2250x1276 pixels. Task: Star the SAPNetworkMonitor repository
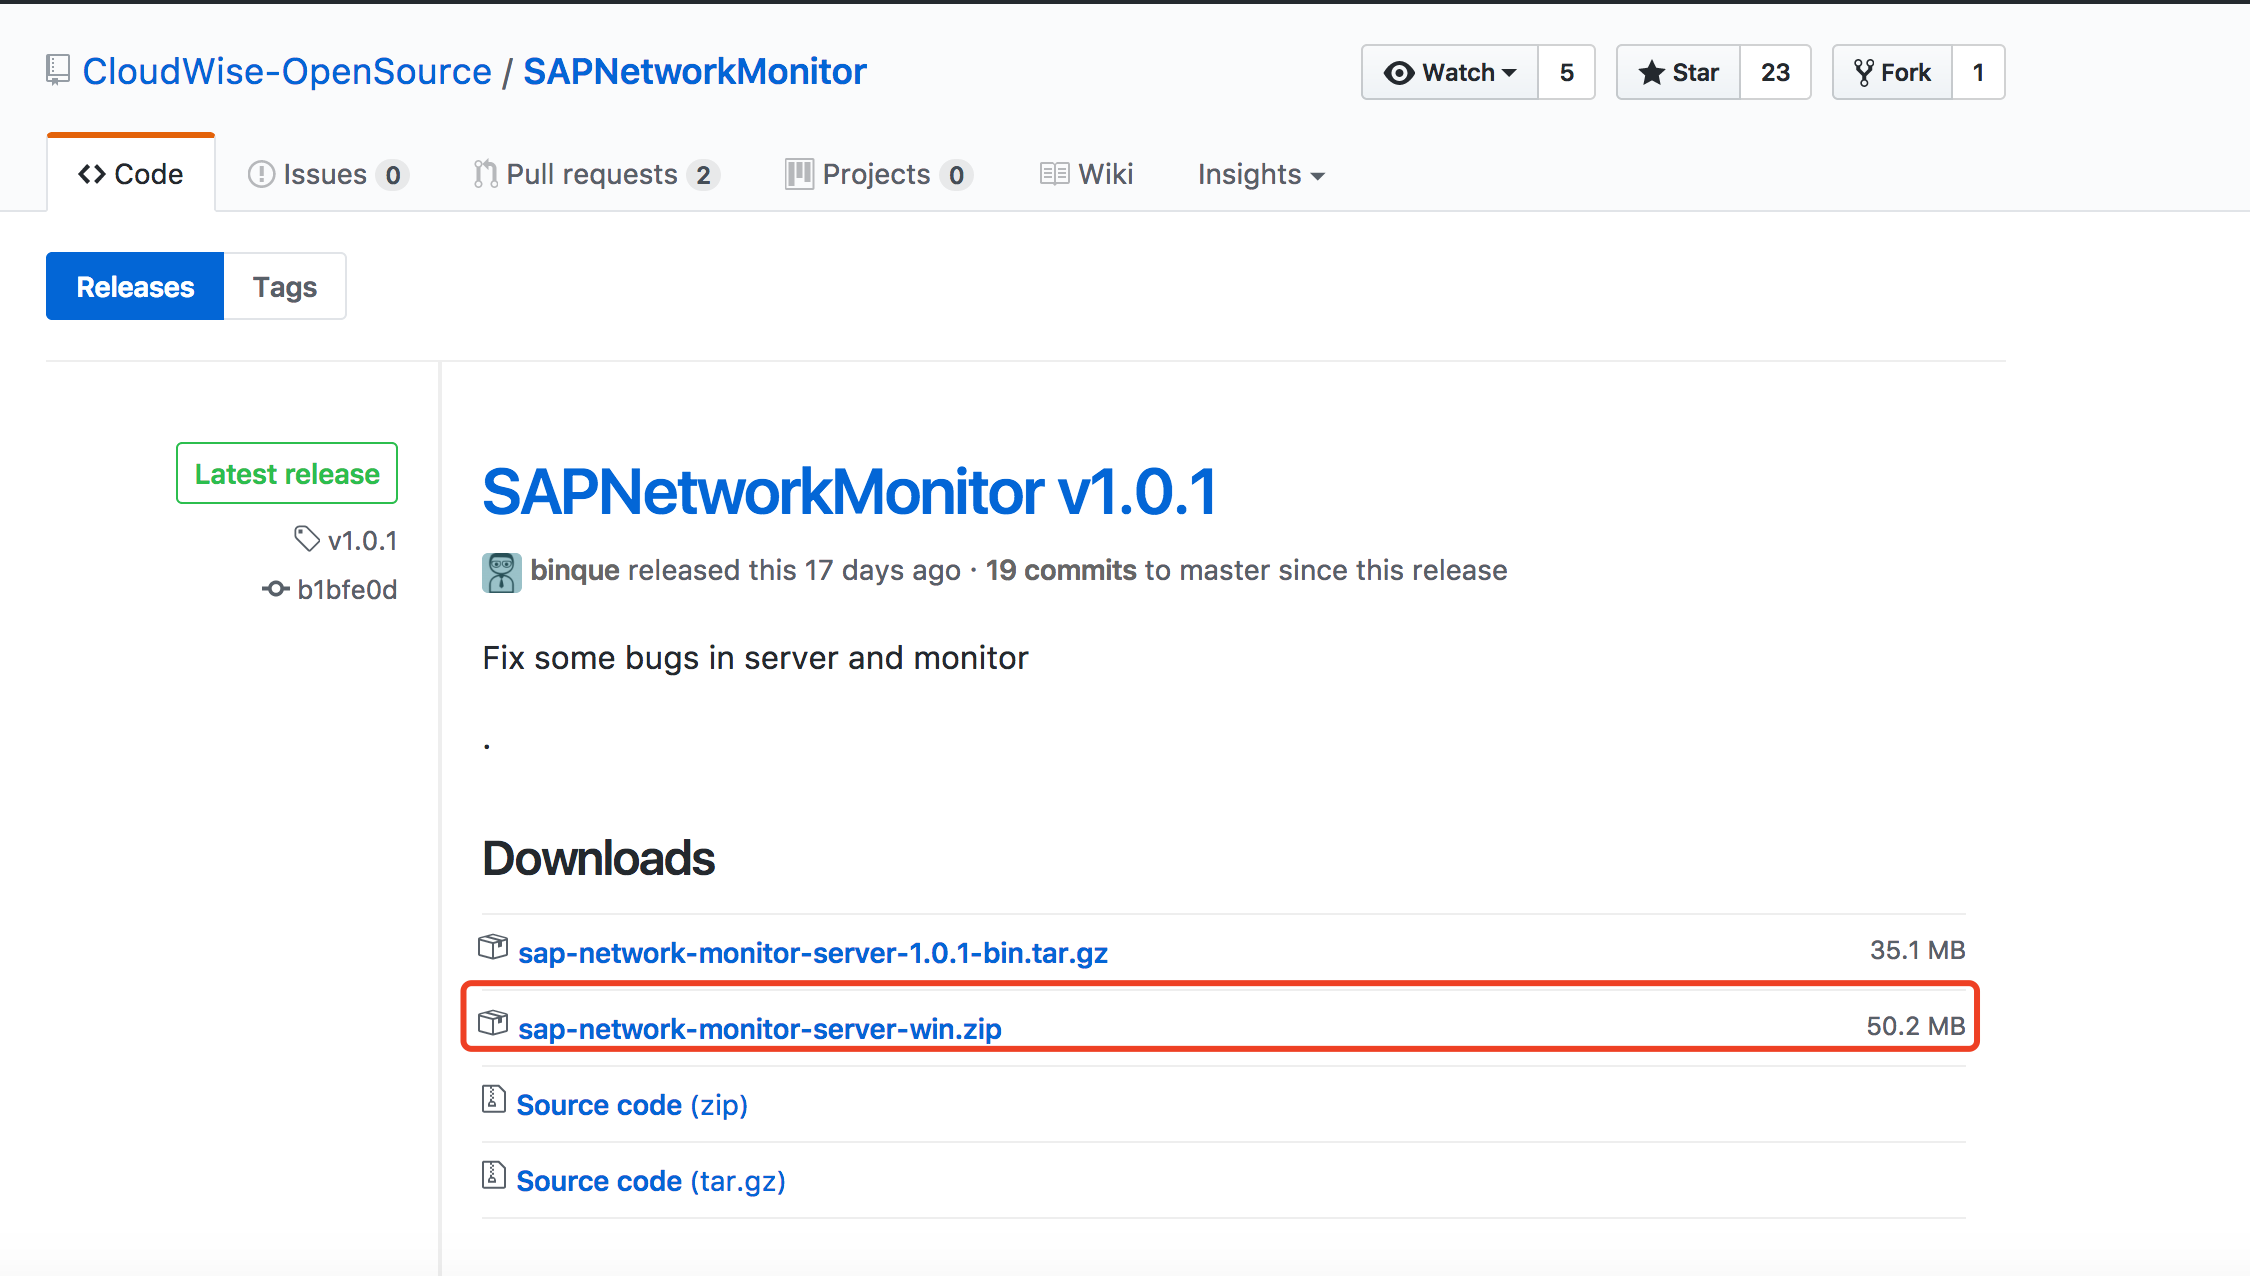tap(1679, 73)
